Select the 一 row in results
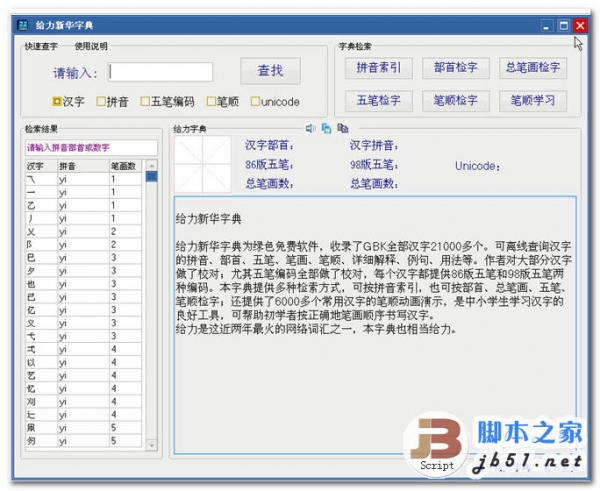The width and height of the screenshot is (600, 491). coord(83,192)
